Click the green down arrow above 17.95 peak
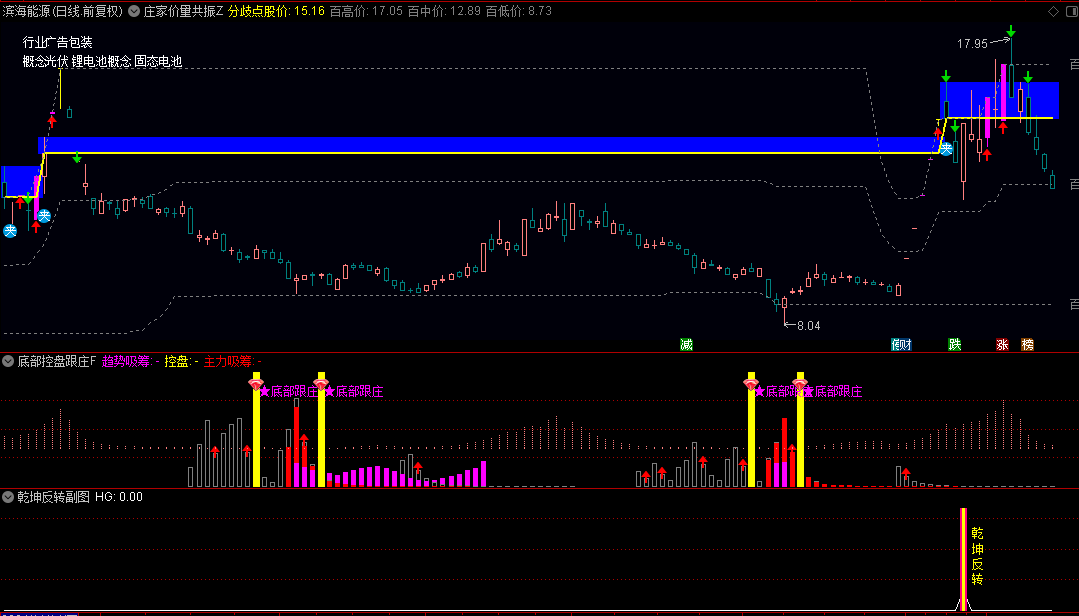 click(x=1011, y=31)
